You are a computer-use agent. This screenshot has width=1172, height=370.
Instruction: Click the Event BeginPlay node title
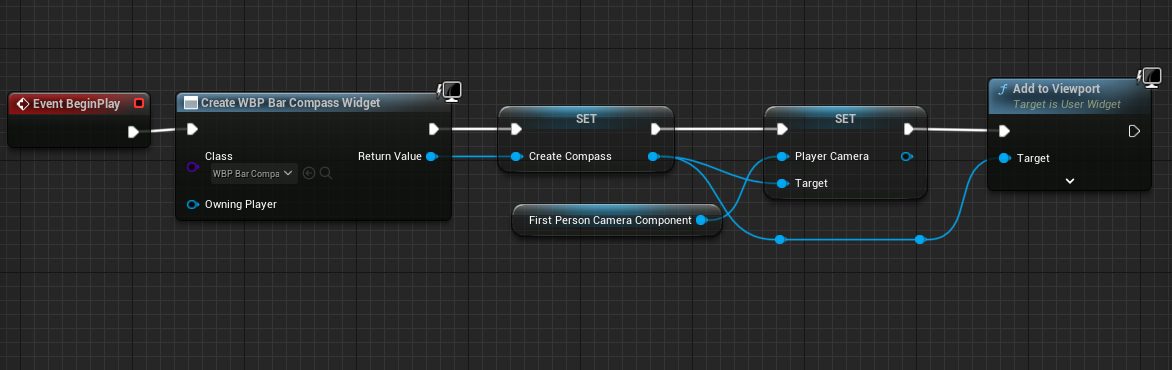(x=76, y=104)
